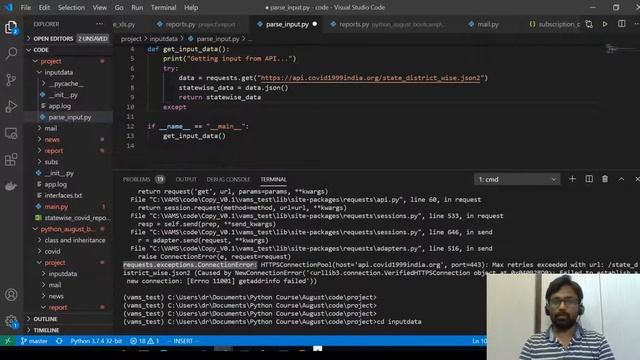The image size is (640, 360).
Task: Close the unsaved parse_input.py tab dot
Action: coord(315,24)
